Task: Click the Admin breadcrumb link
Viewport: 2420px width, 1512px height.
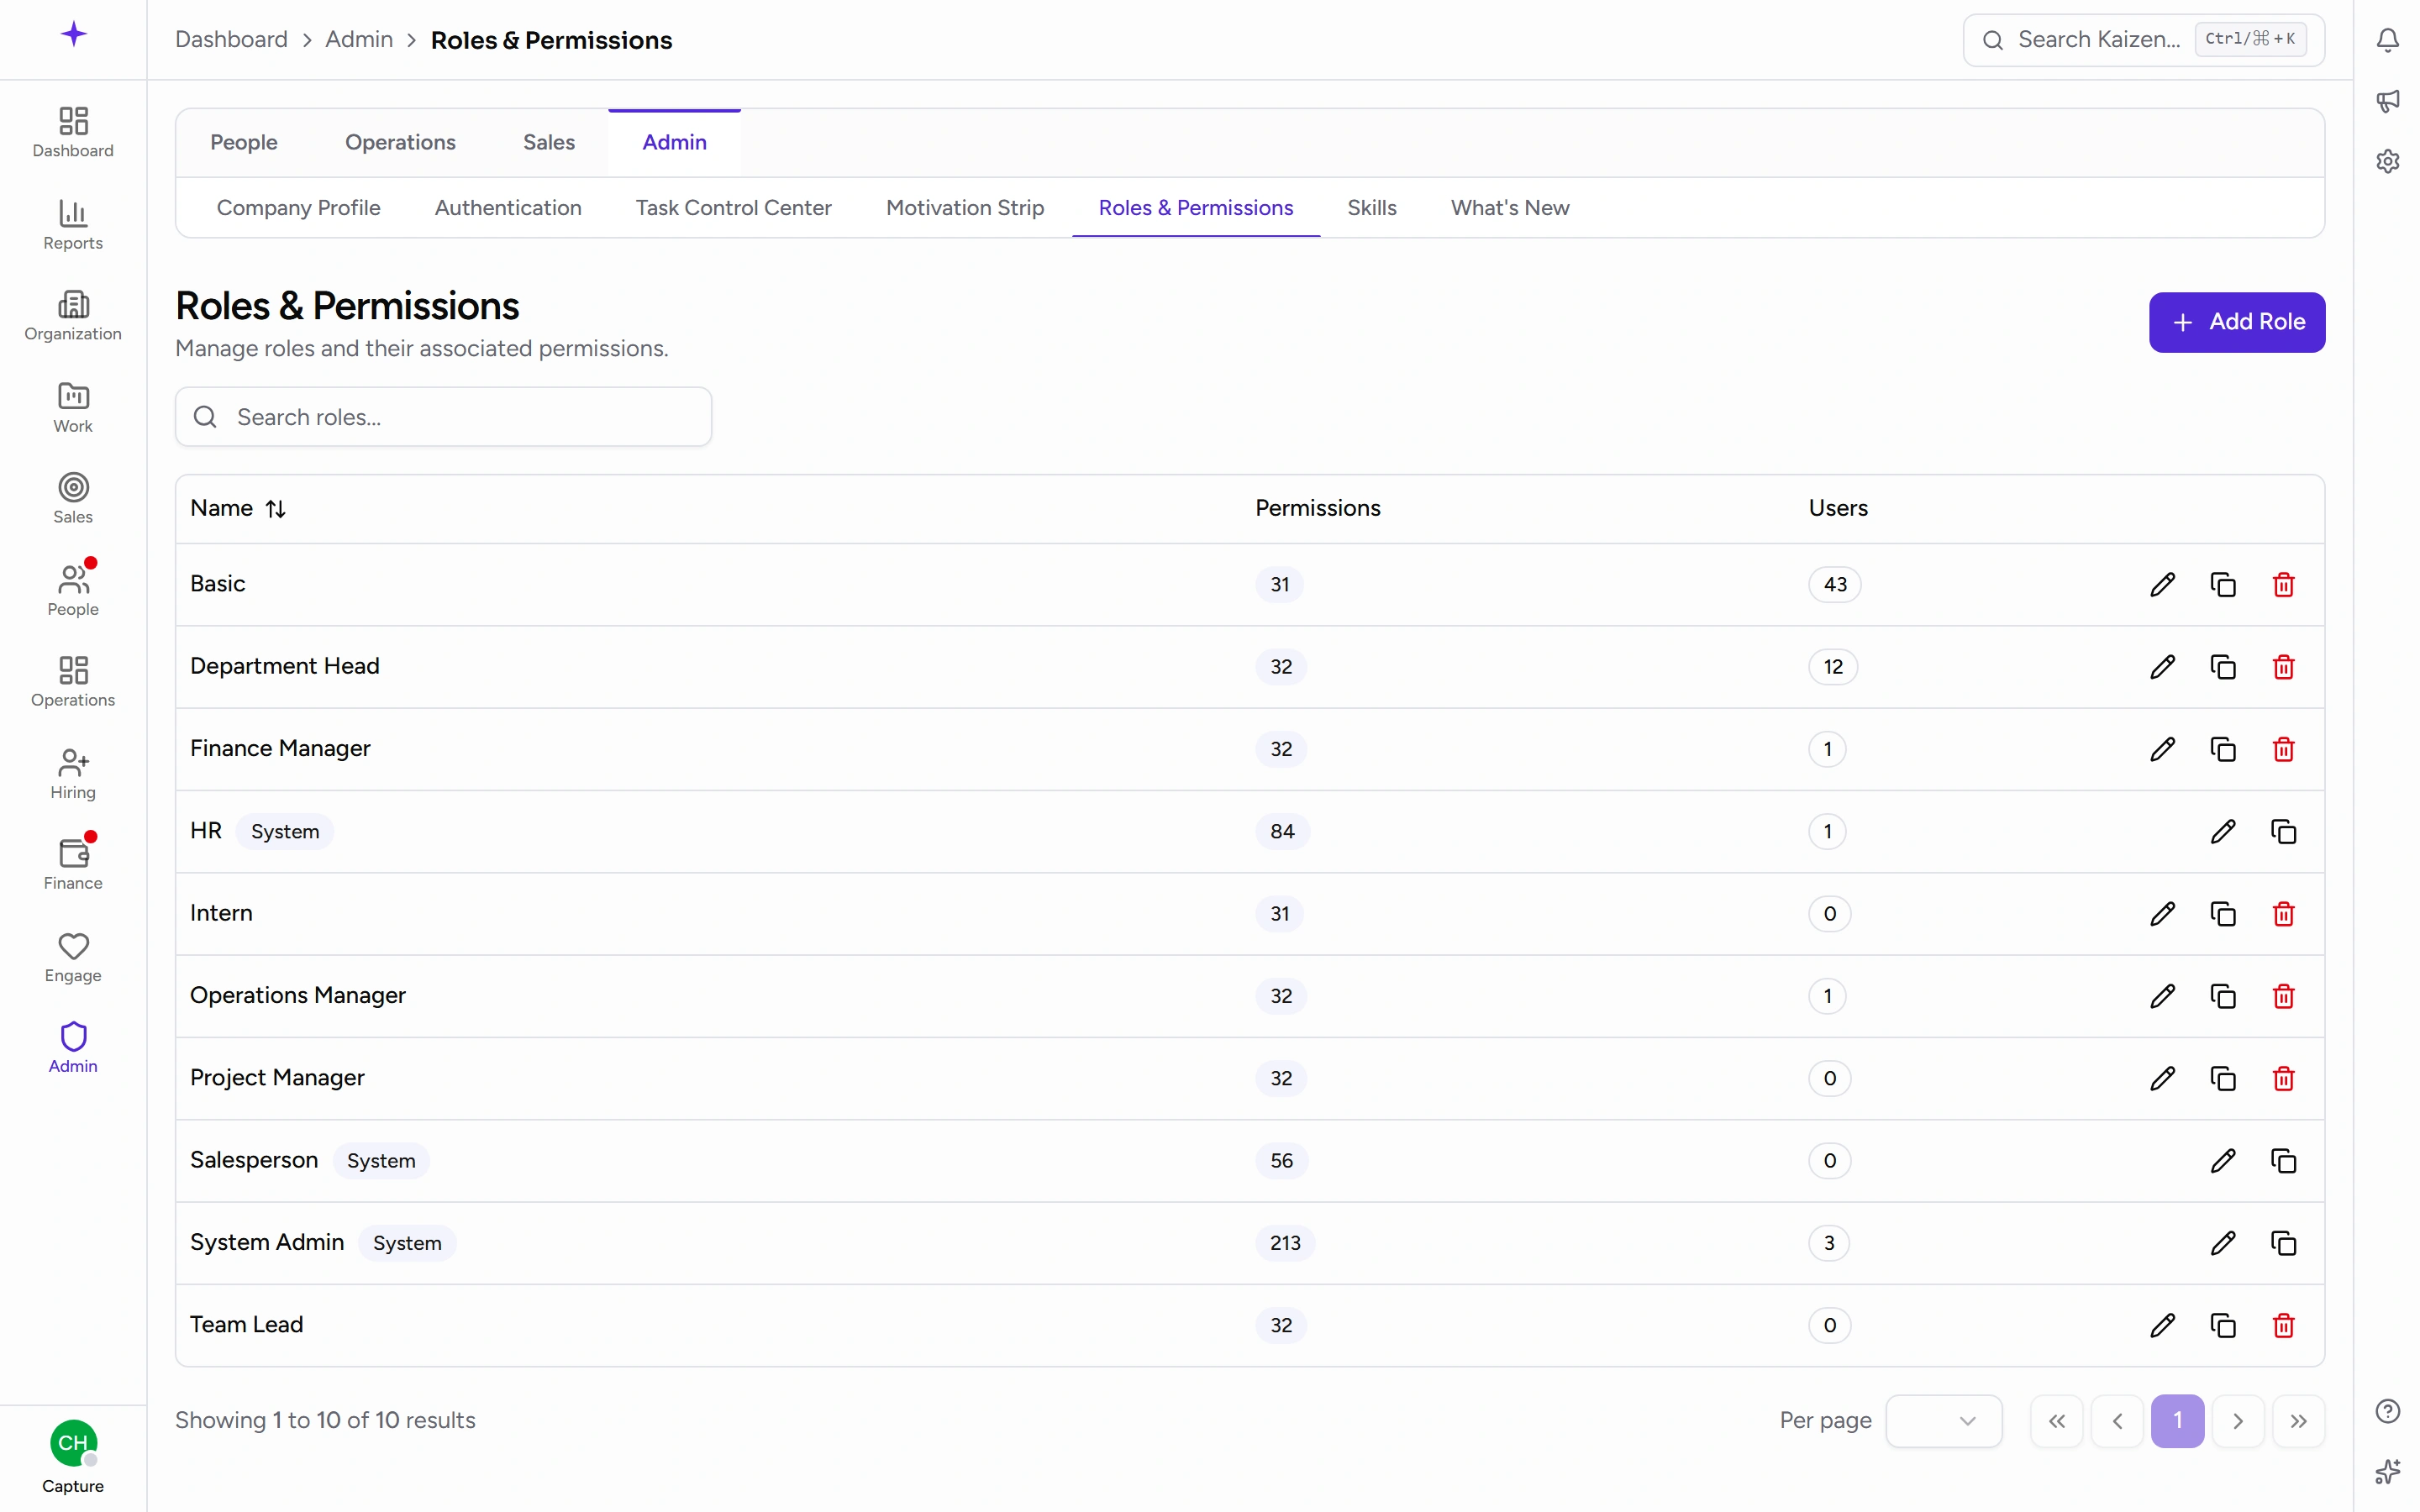Action: [359, 39]
